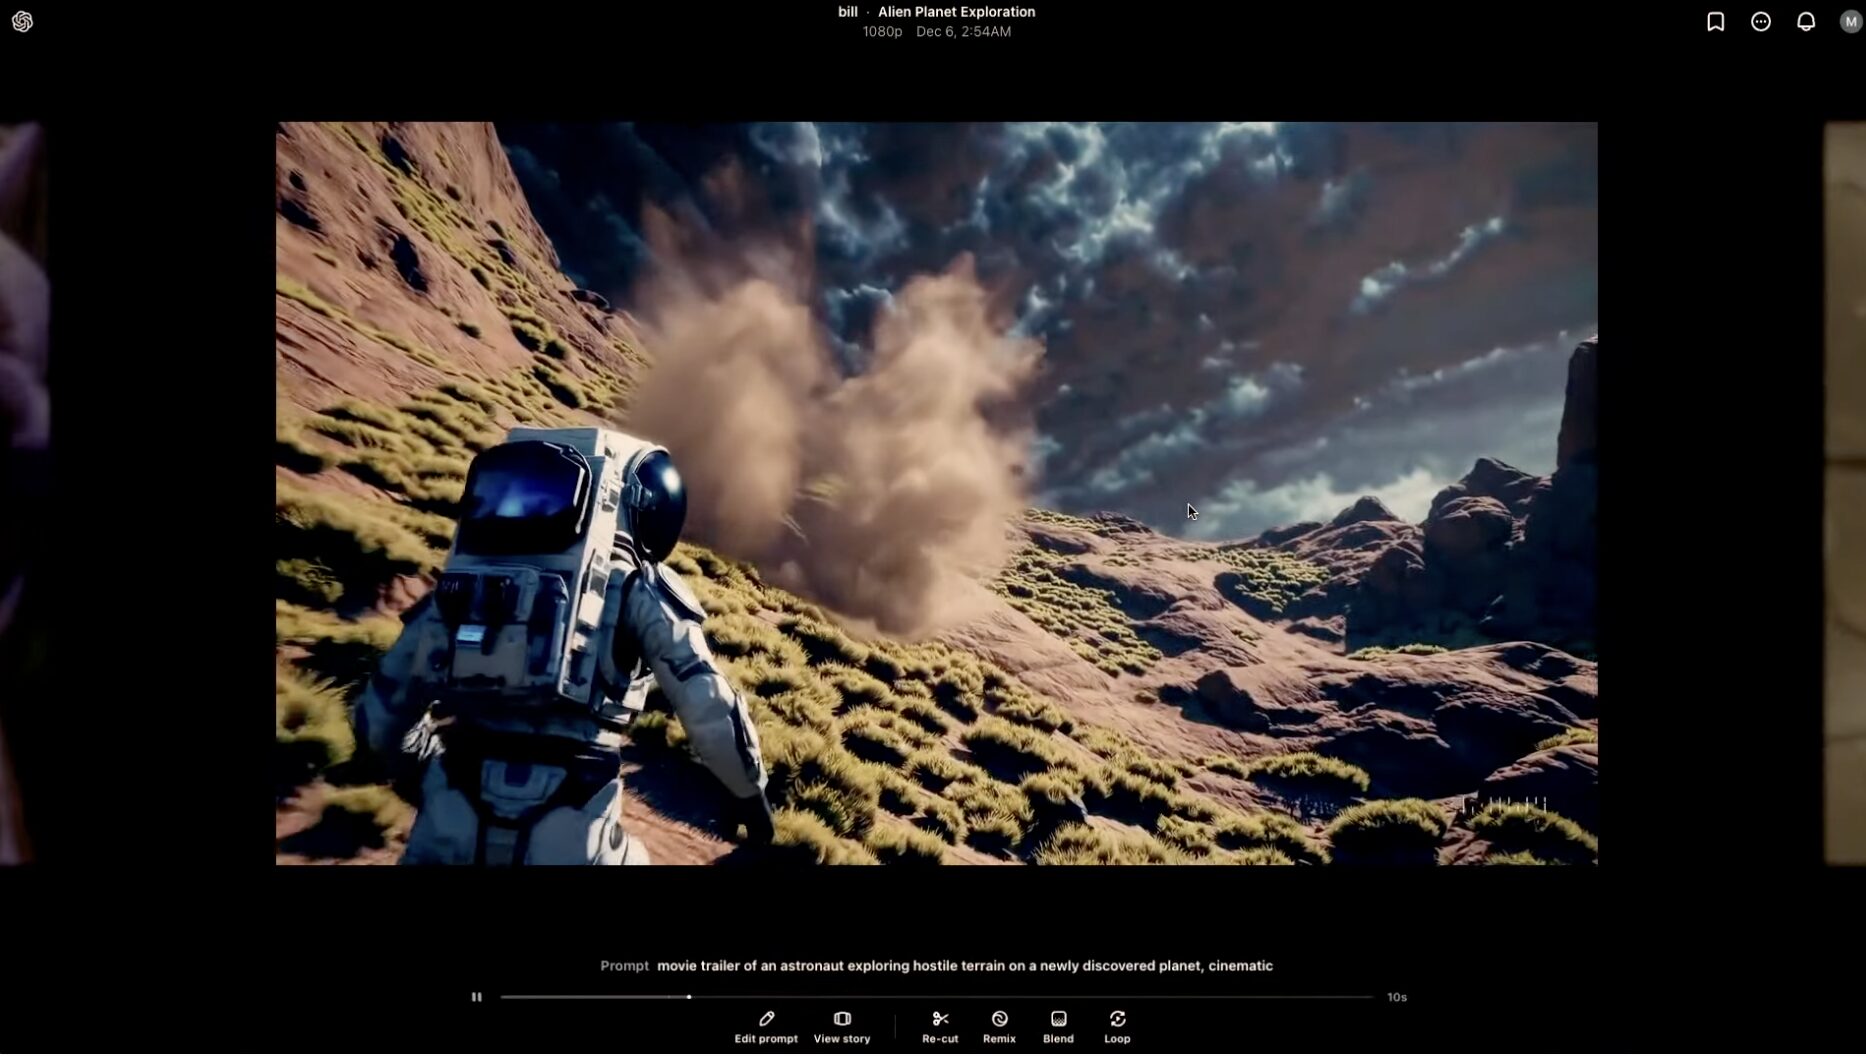The height and width of the screenshot is (1056, 1866).
Task: Click Edit prompt pencil button
Action: pos(766,1028)
